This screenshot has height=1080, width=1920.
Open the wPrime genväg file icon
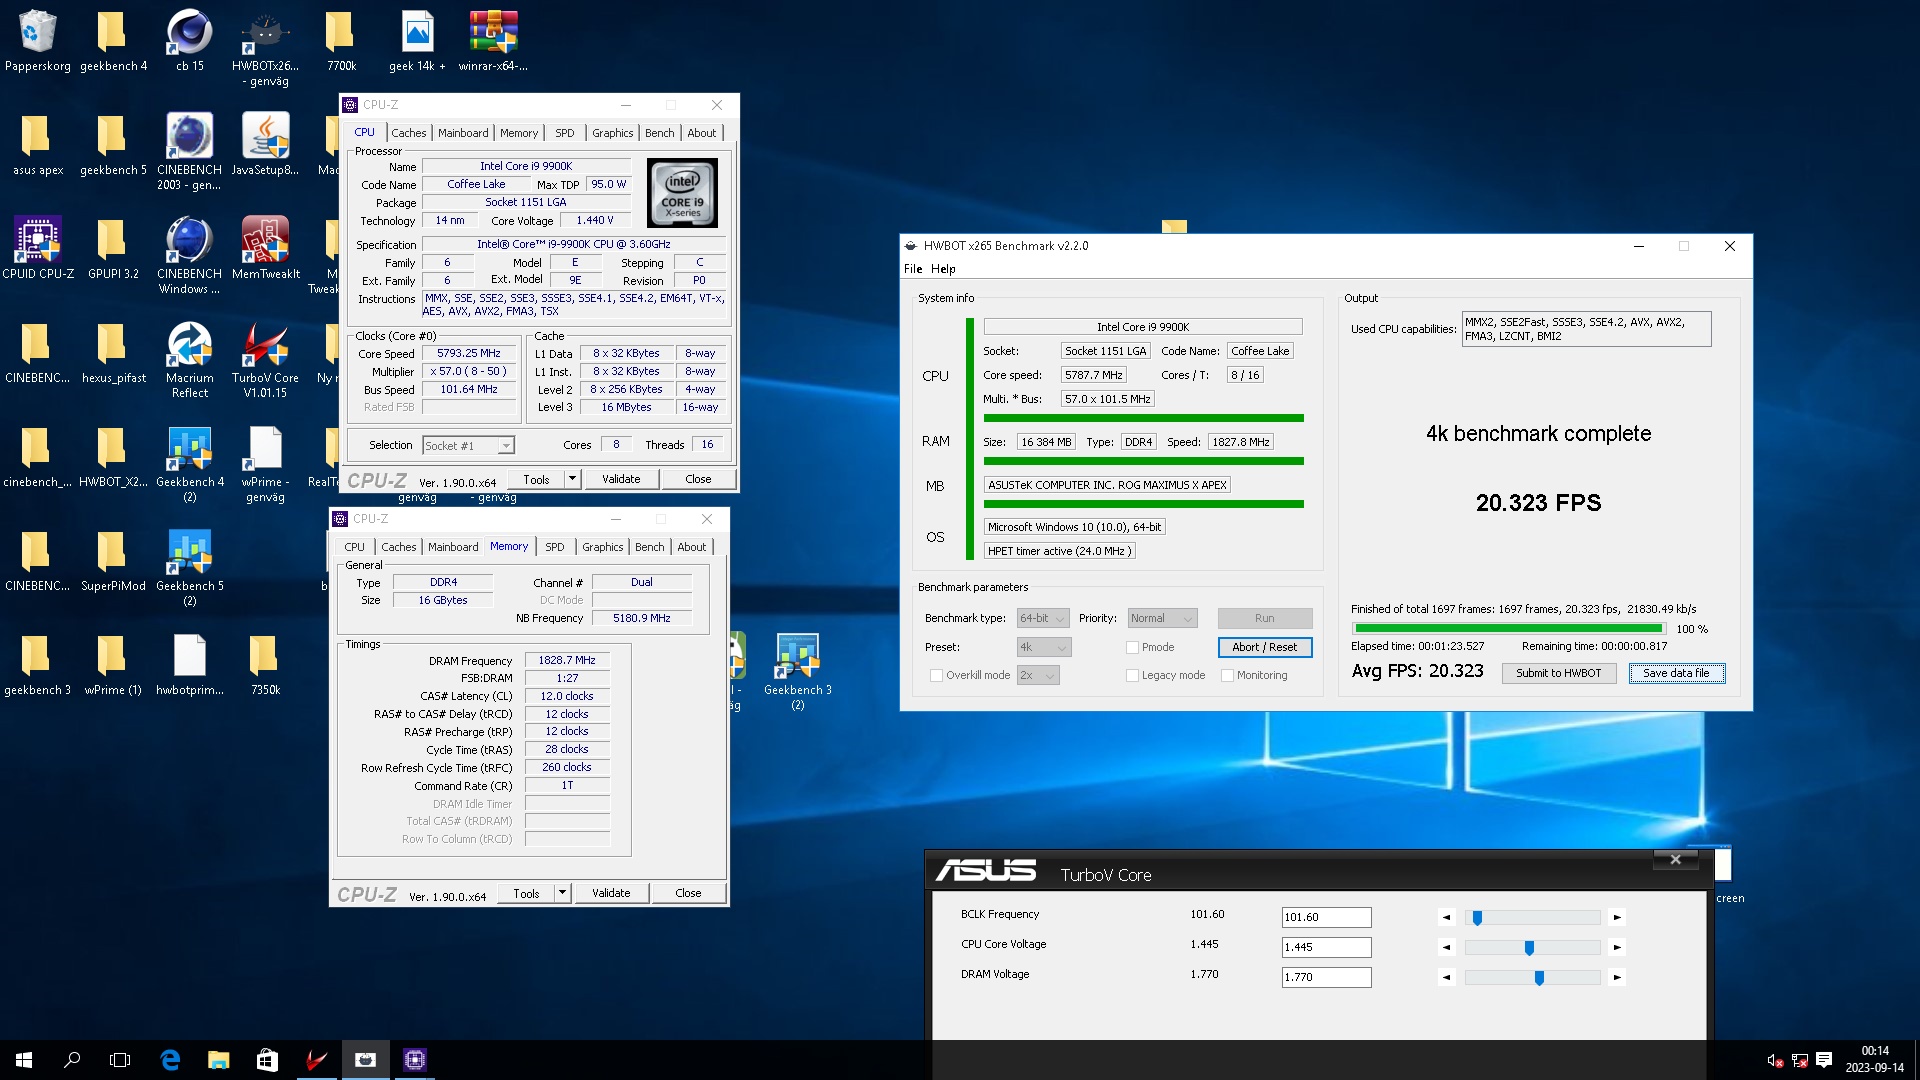point(265,463)
